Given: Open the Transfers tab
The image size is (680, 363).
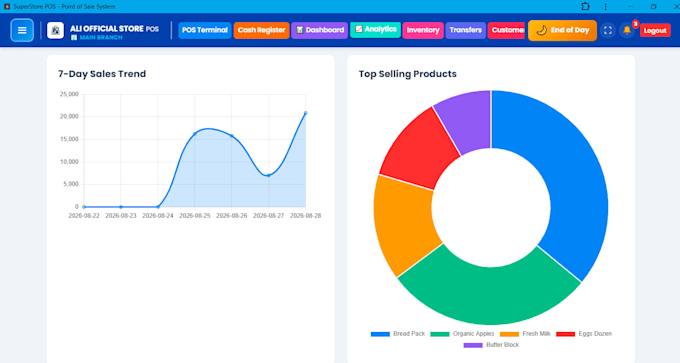Looking at the screenshot, I should (x=465, y=30).
